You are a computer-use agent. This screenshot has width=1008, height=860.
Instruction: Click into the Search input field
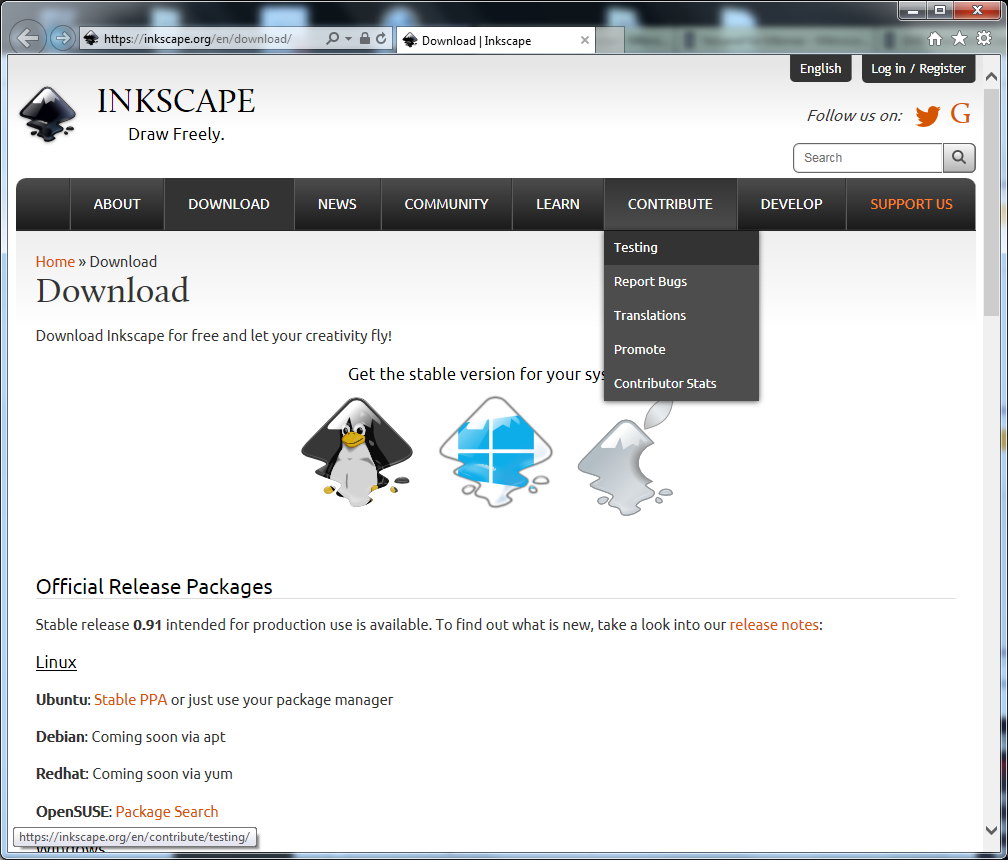868,158
